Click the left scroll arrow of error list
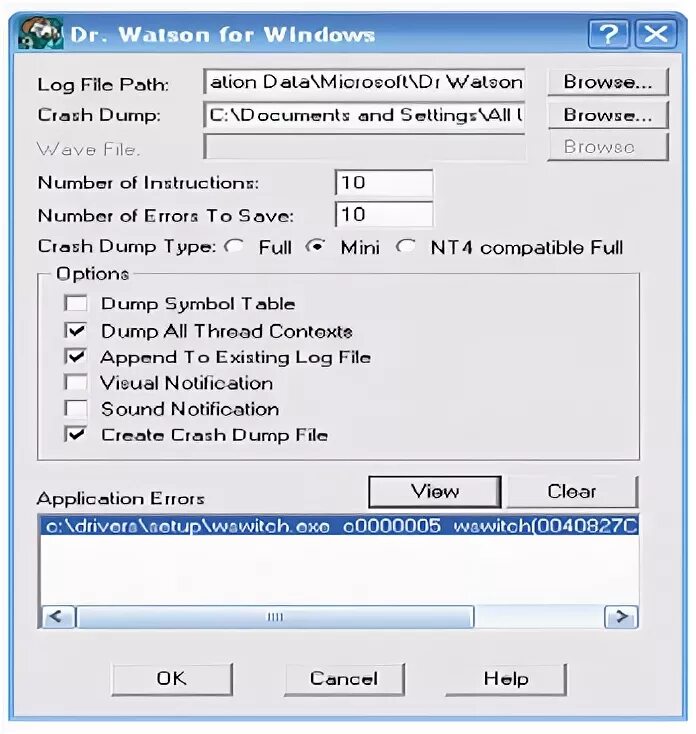The width and height of the screenshot is (696, 734). click(x=58, y=617)
